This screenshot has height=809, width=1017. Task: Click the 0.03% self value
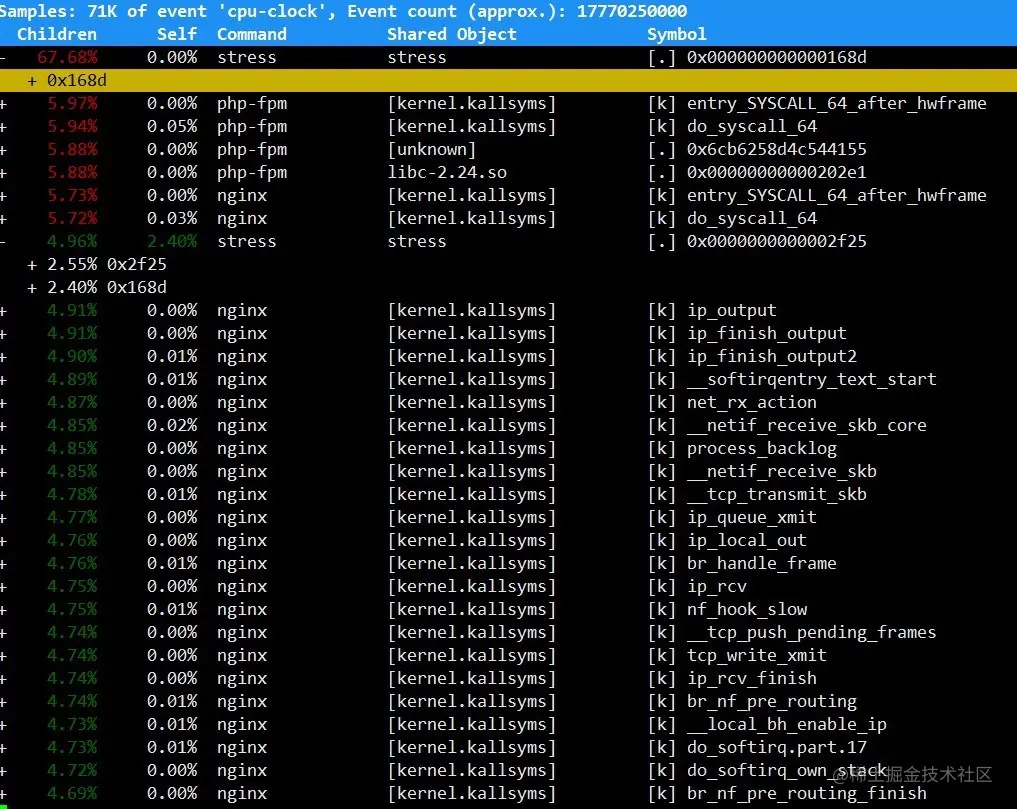pyautogui.click(x=172, y=219)
